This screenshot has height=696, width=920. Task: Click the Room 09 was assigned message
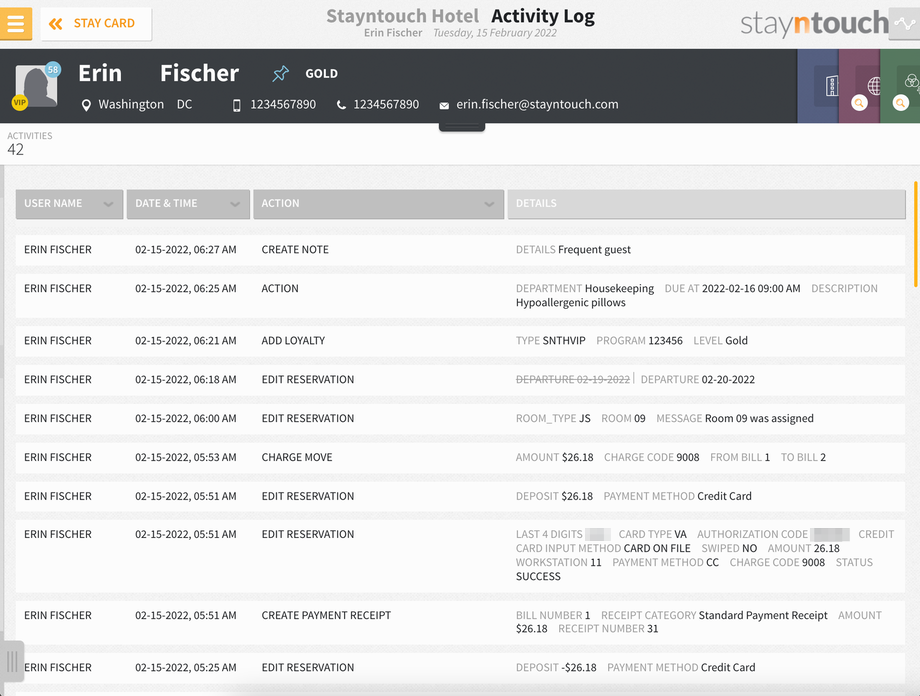759,418
